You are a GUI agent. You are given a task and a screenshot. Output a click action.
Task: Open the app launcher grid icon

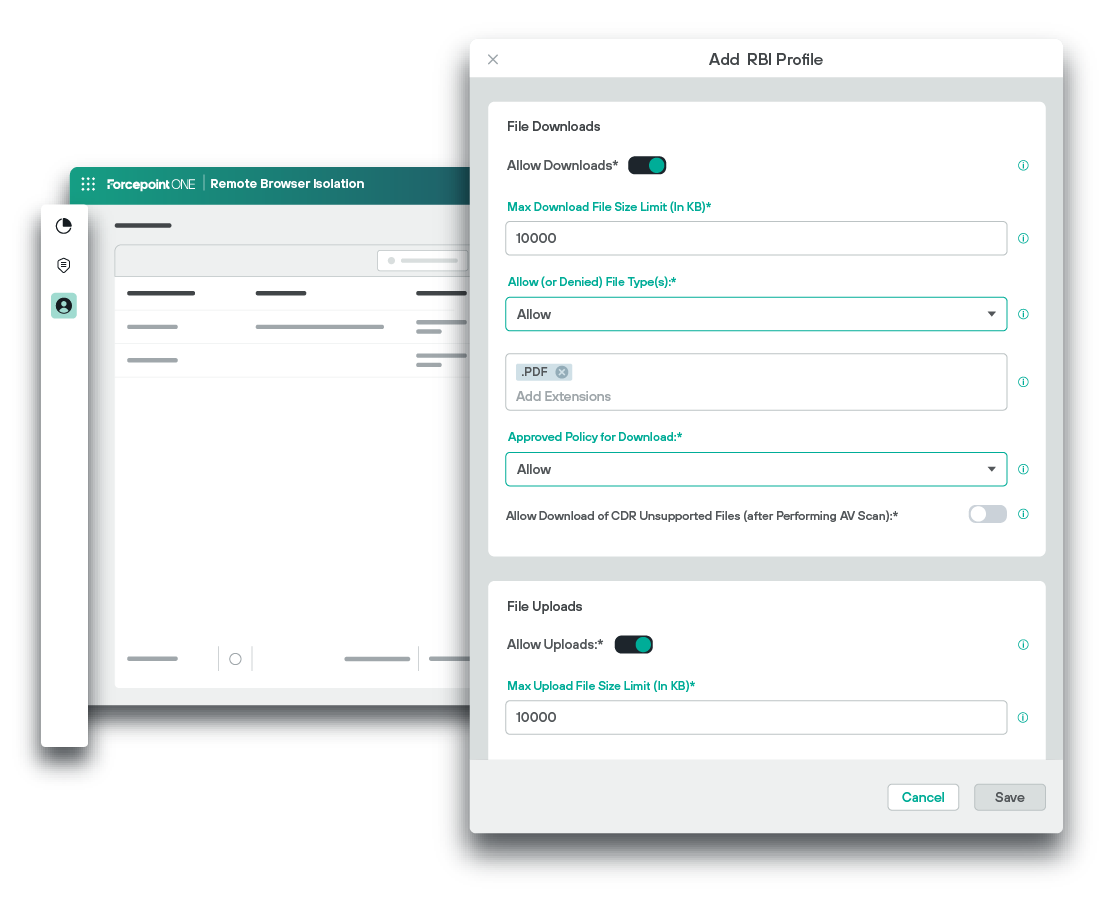click(88, 184)
